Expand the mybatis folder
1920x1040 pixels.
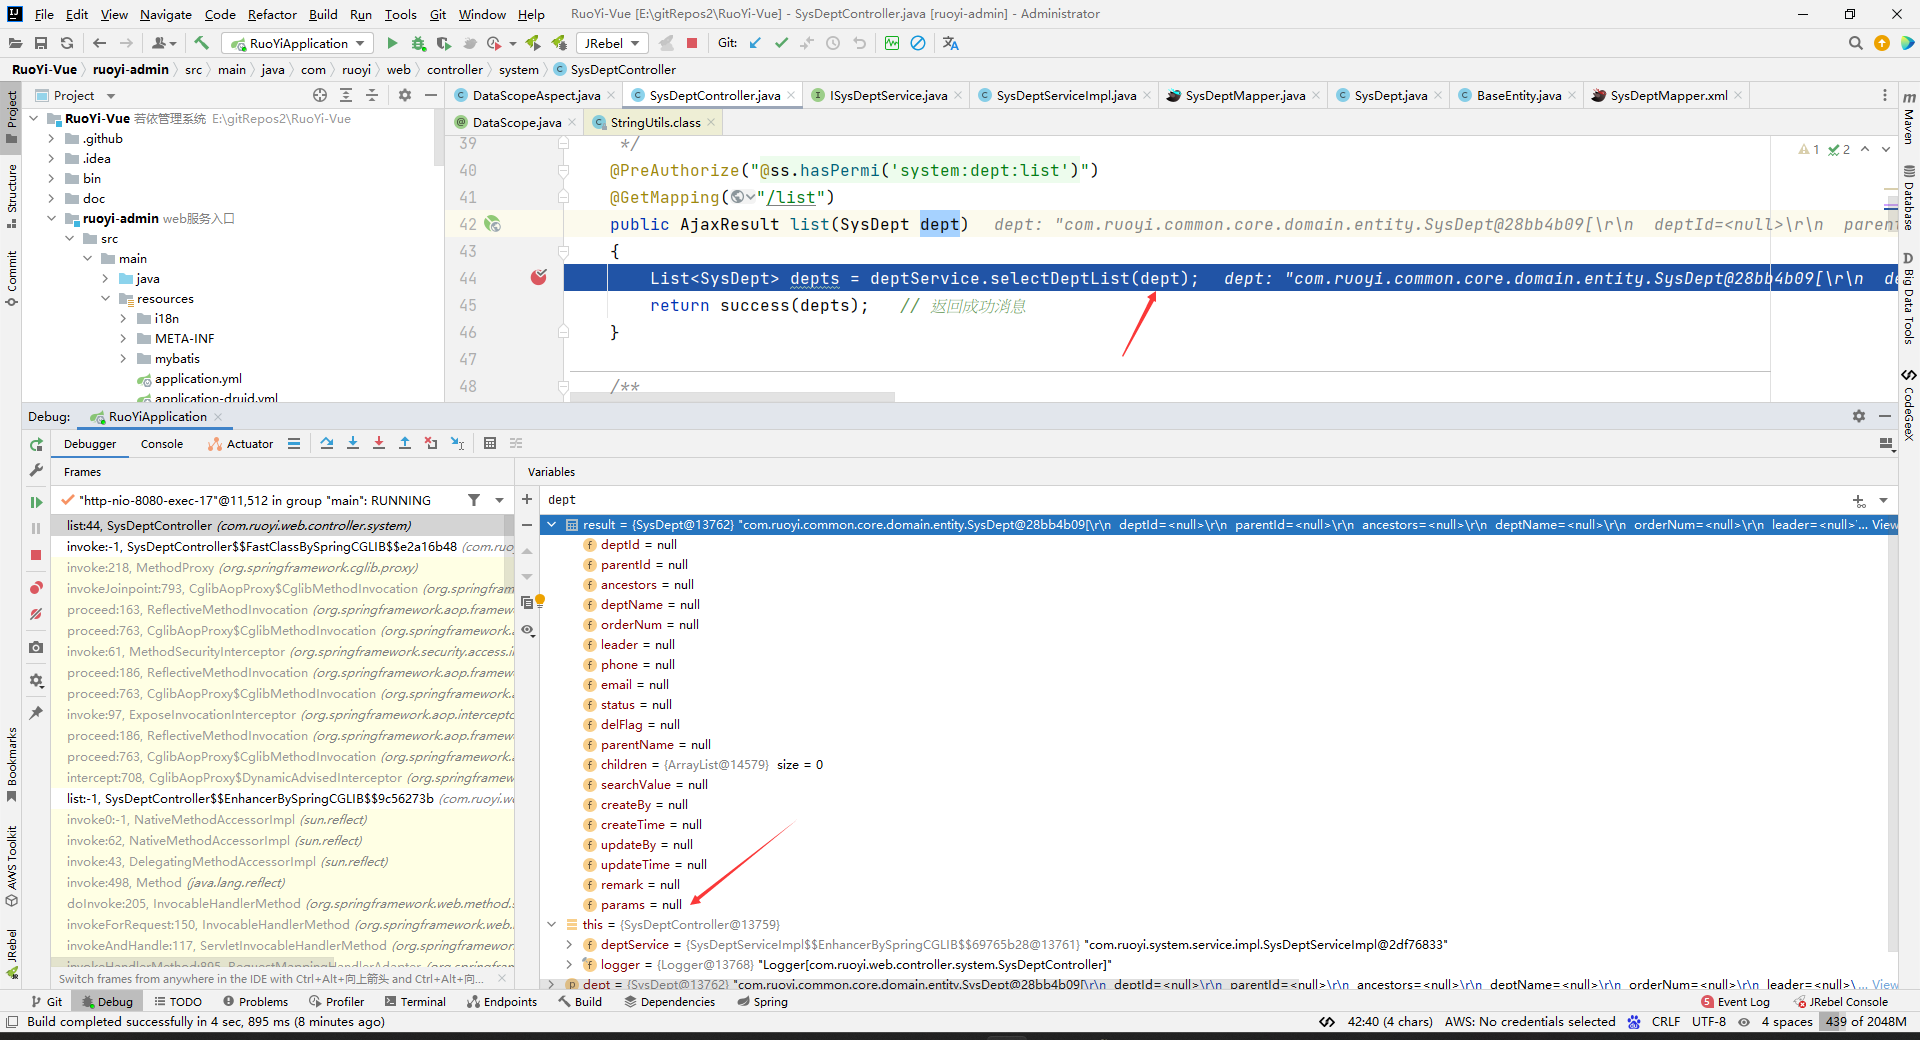coord(123,359)
